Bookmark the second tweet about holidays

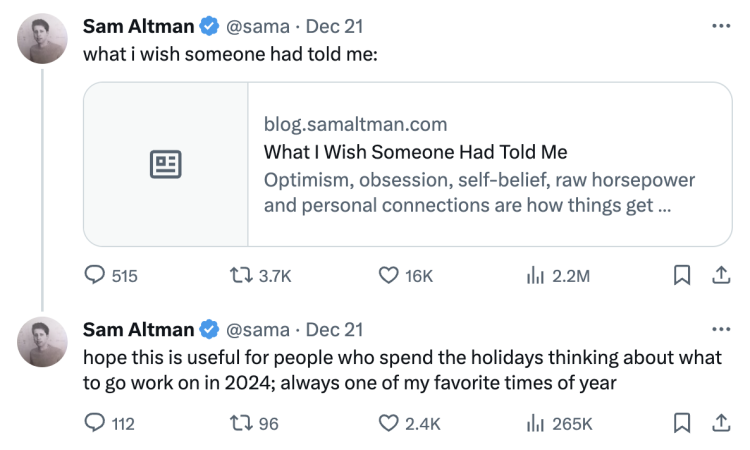pos(682,424)
